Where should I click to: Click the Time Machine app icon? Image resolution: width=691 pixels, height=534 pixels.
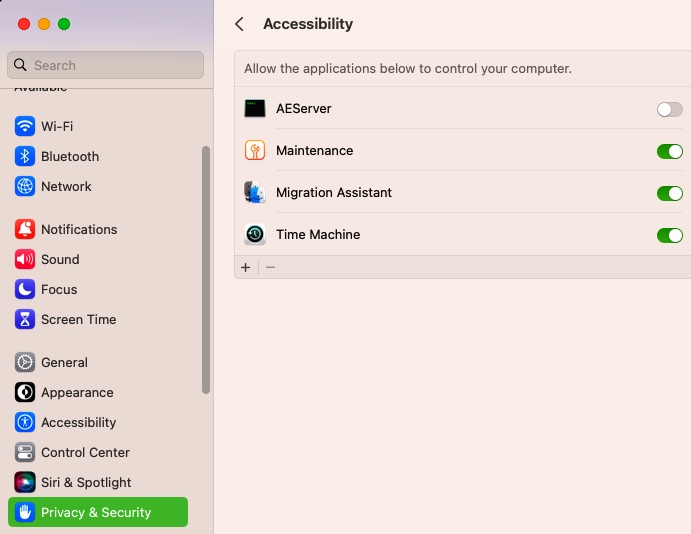[x=255, y=234]
